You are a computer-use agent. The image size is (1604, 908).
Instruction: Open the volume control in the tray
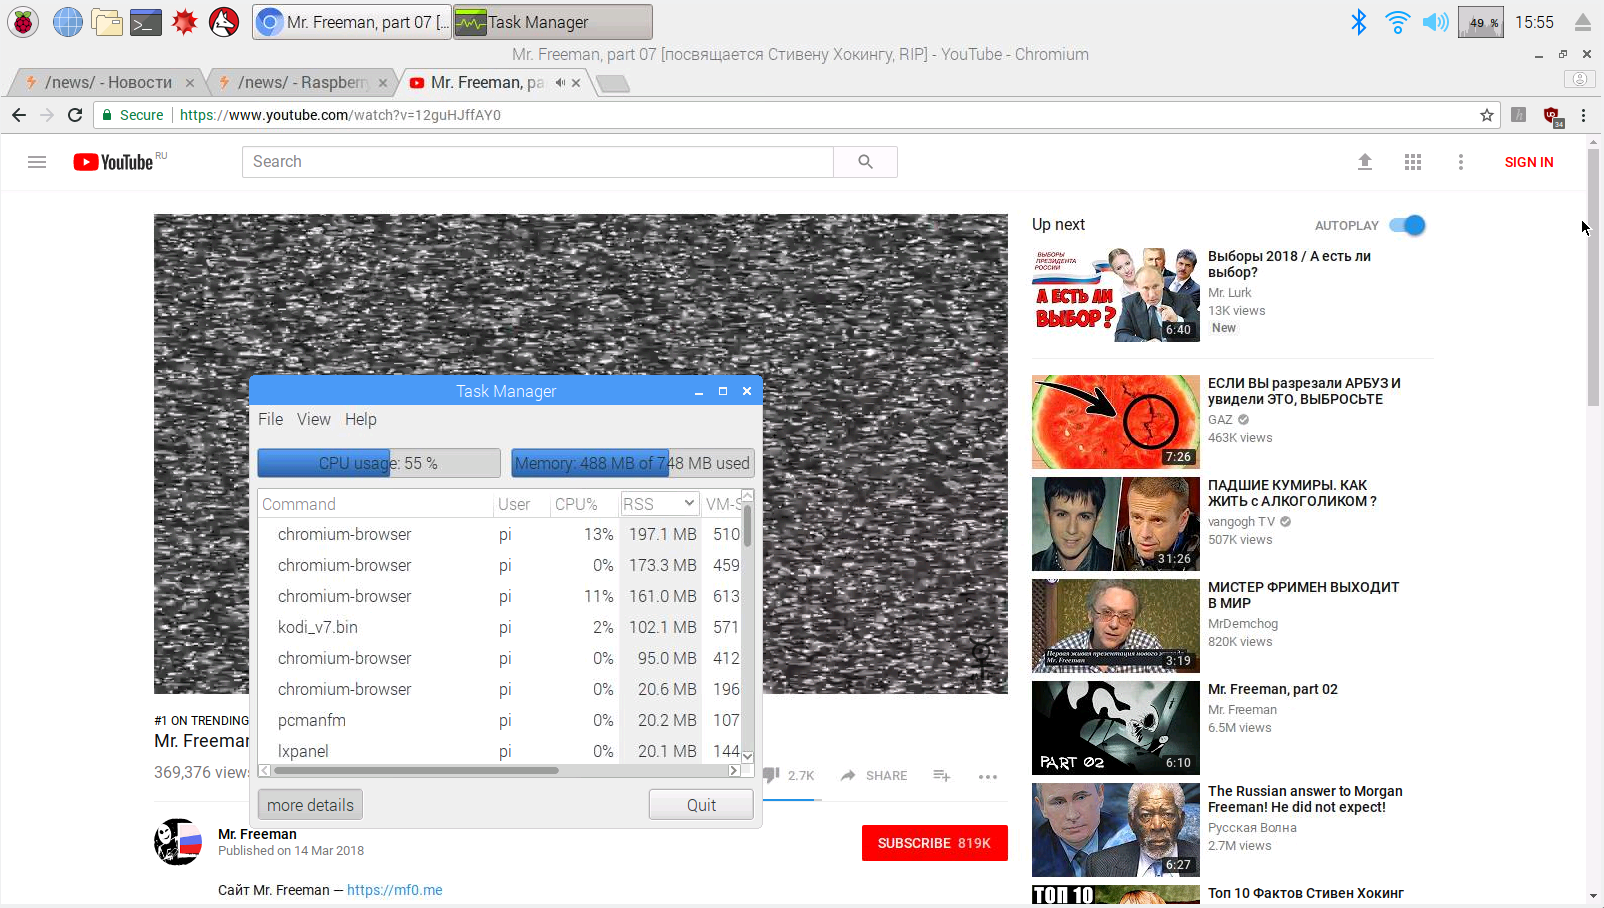coord(1435,22)
